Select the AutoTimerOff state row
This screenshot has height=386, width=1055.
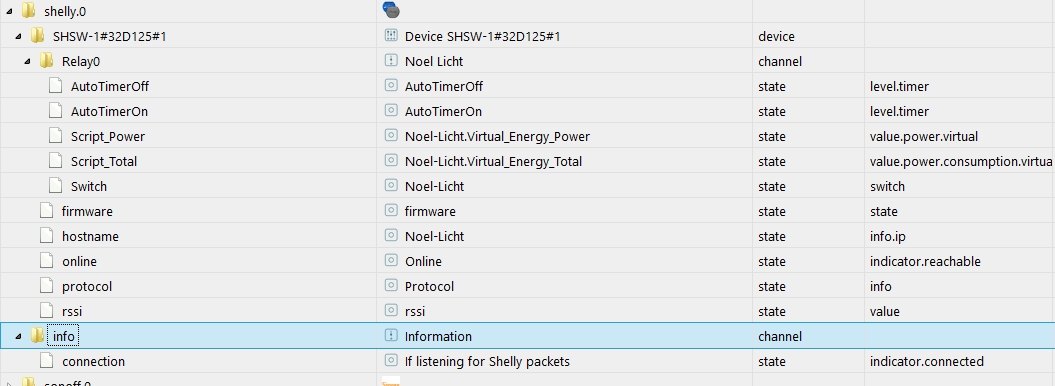[528, 86]
